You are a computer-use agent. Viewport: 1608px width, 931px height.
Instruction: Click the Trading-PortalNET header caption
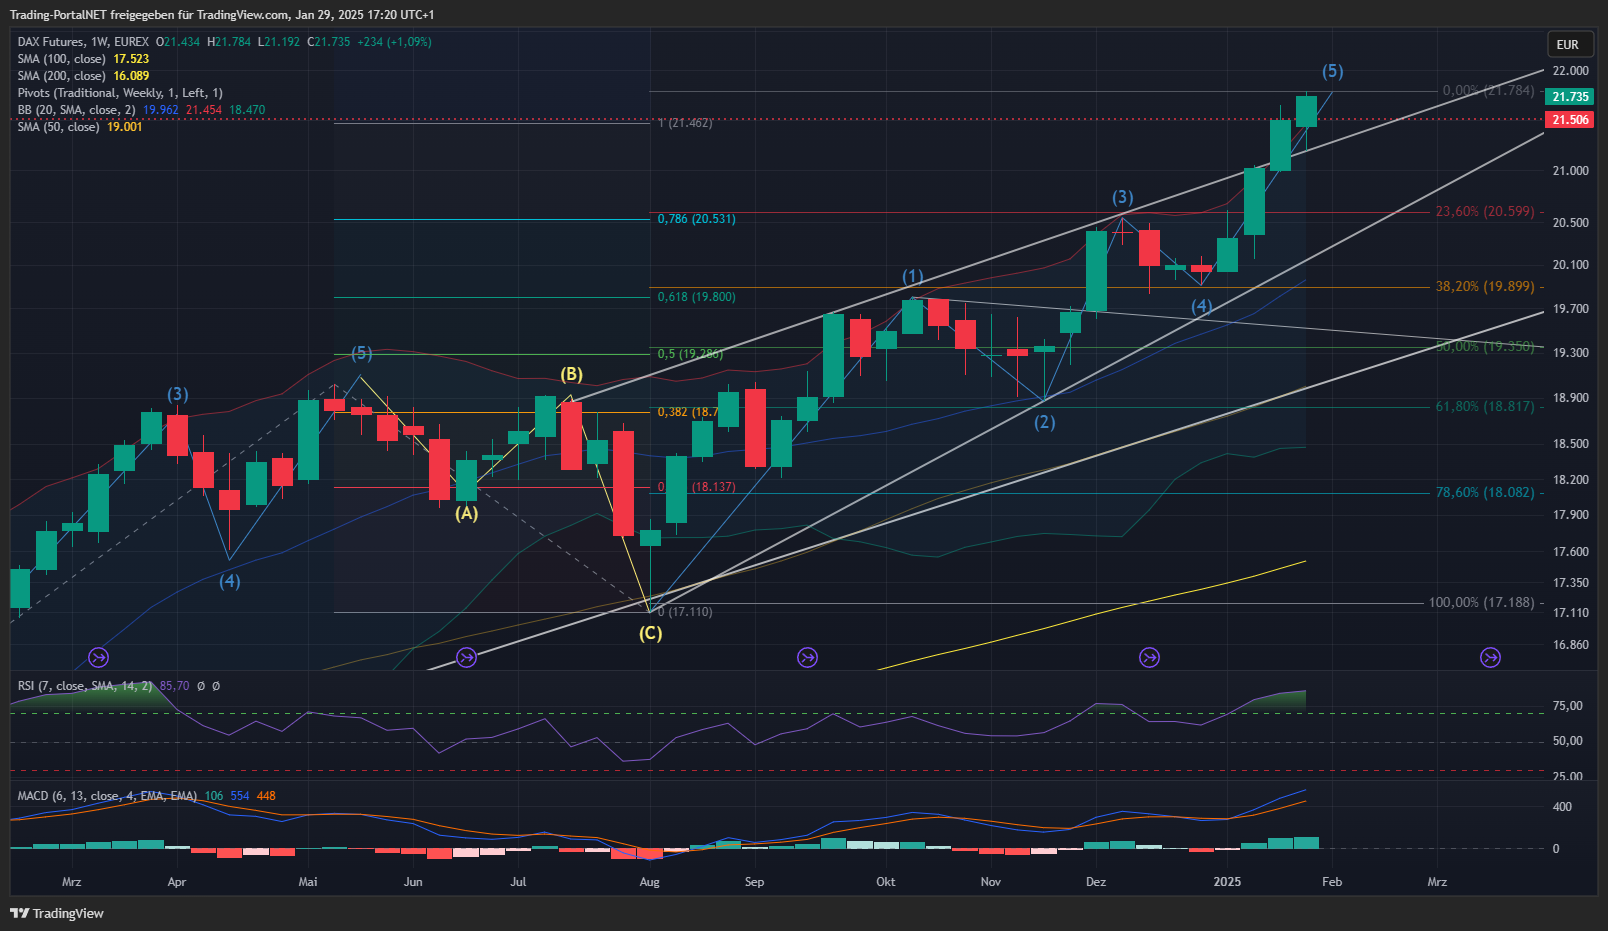click(x=222, y=15)
